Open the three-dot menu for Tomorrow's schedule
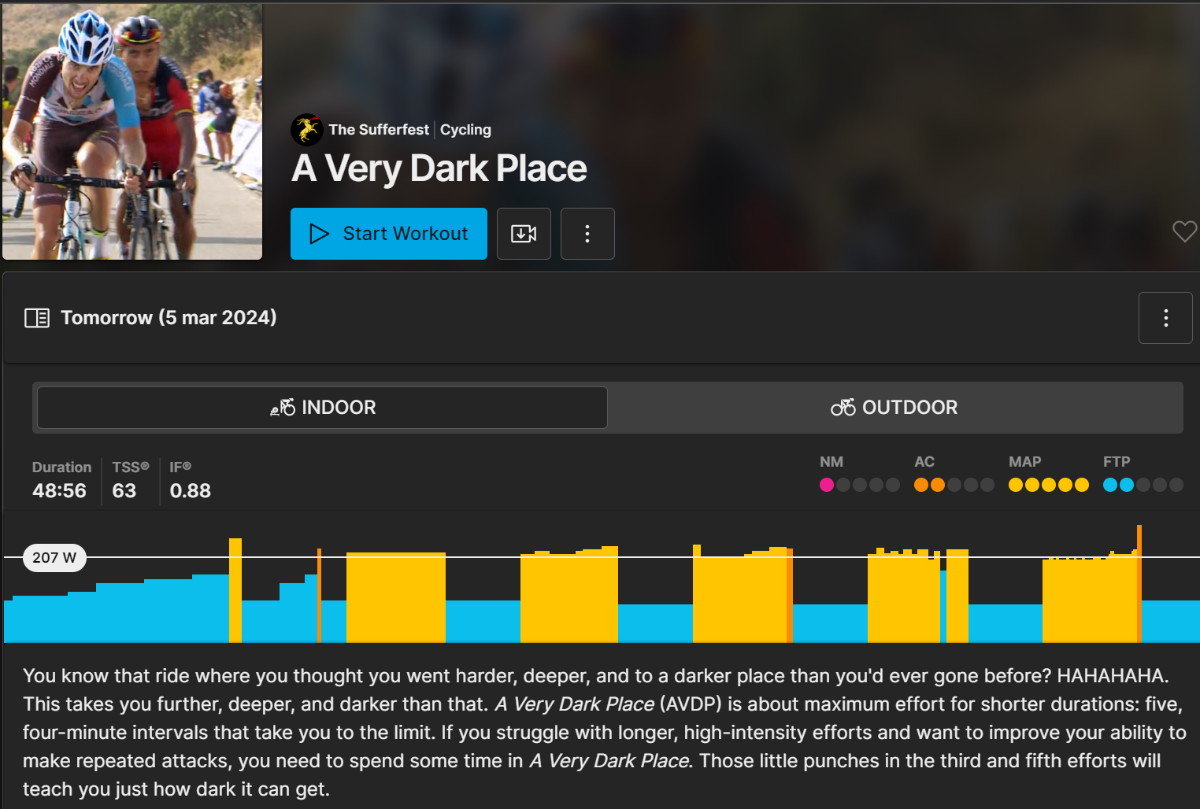The image size is (1200, 809). click(1165, 318)
